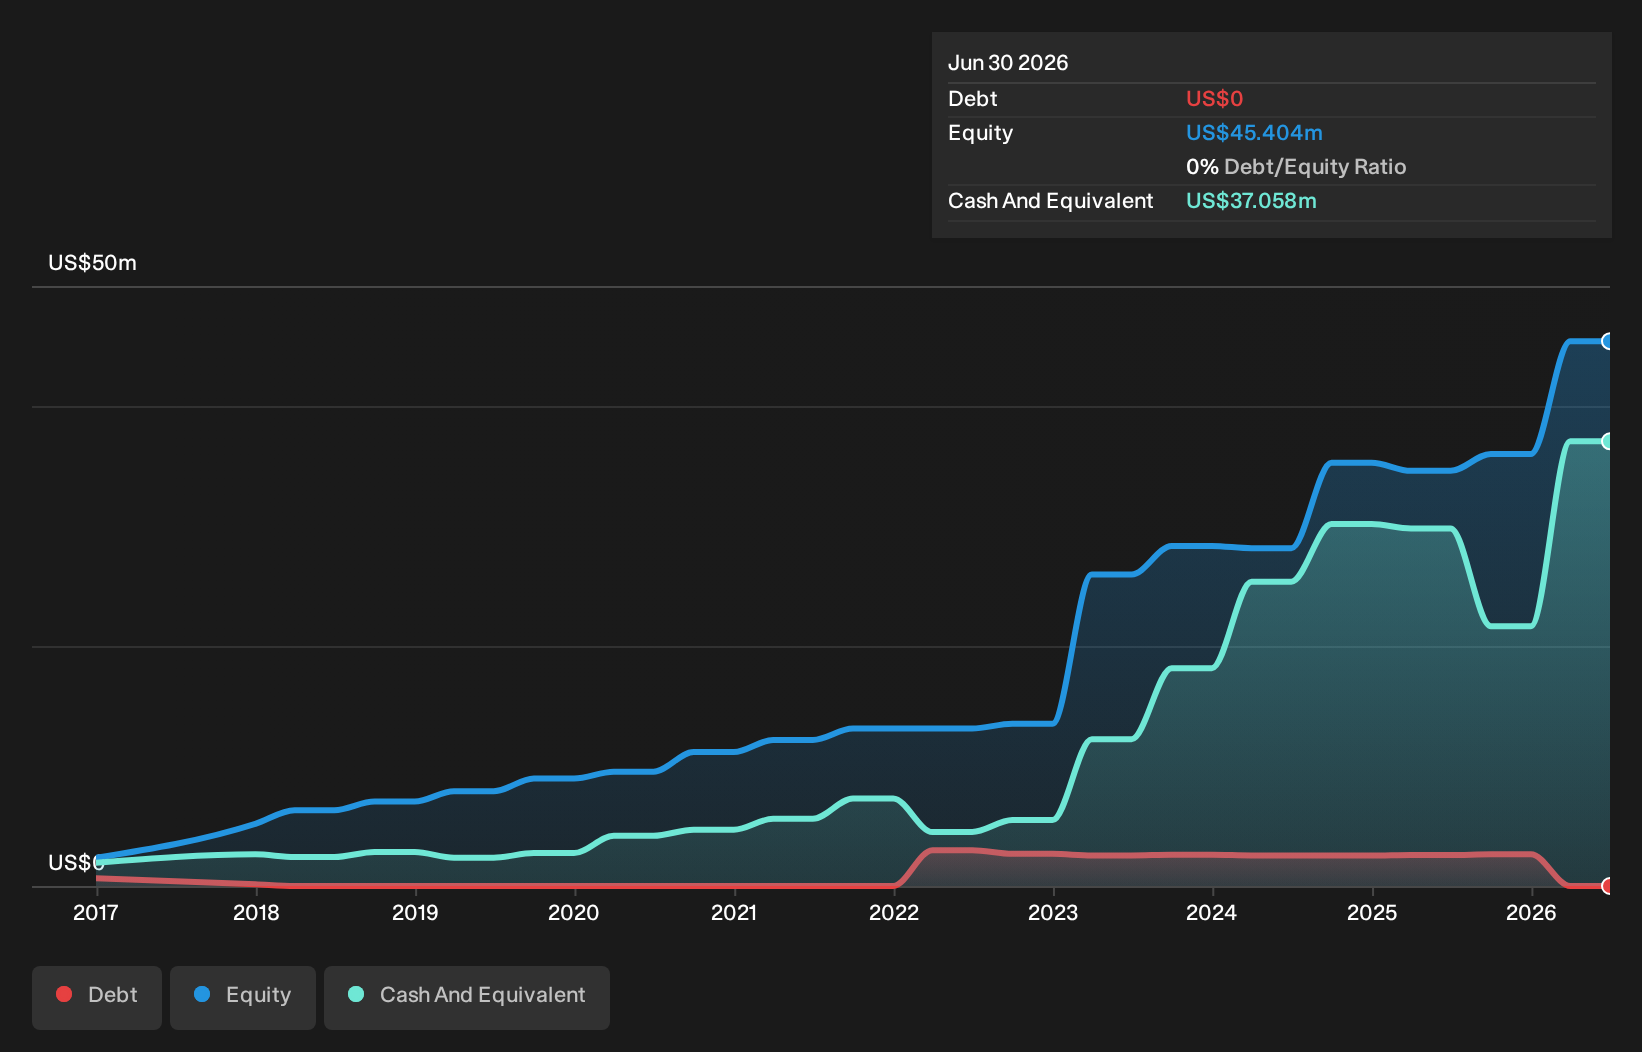The image size is (1642, 1052).
Task: Click the 0% Debt/Equity Ratio text
Action: pyautogui.click(x=1296, y=167)
